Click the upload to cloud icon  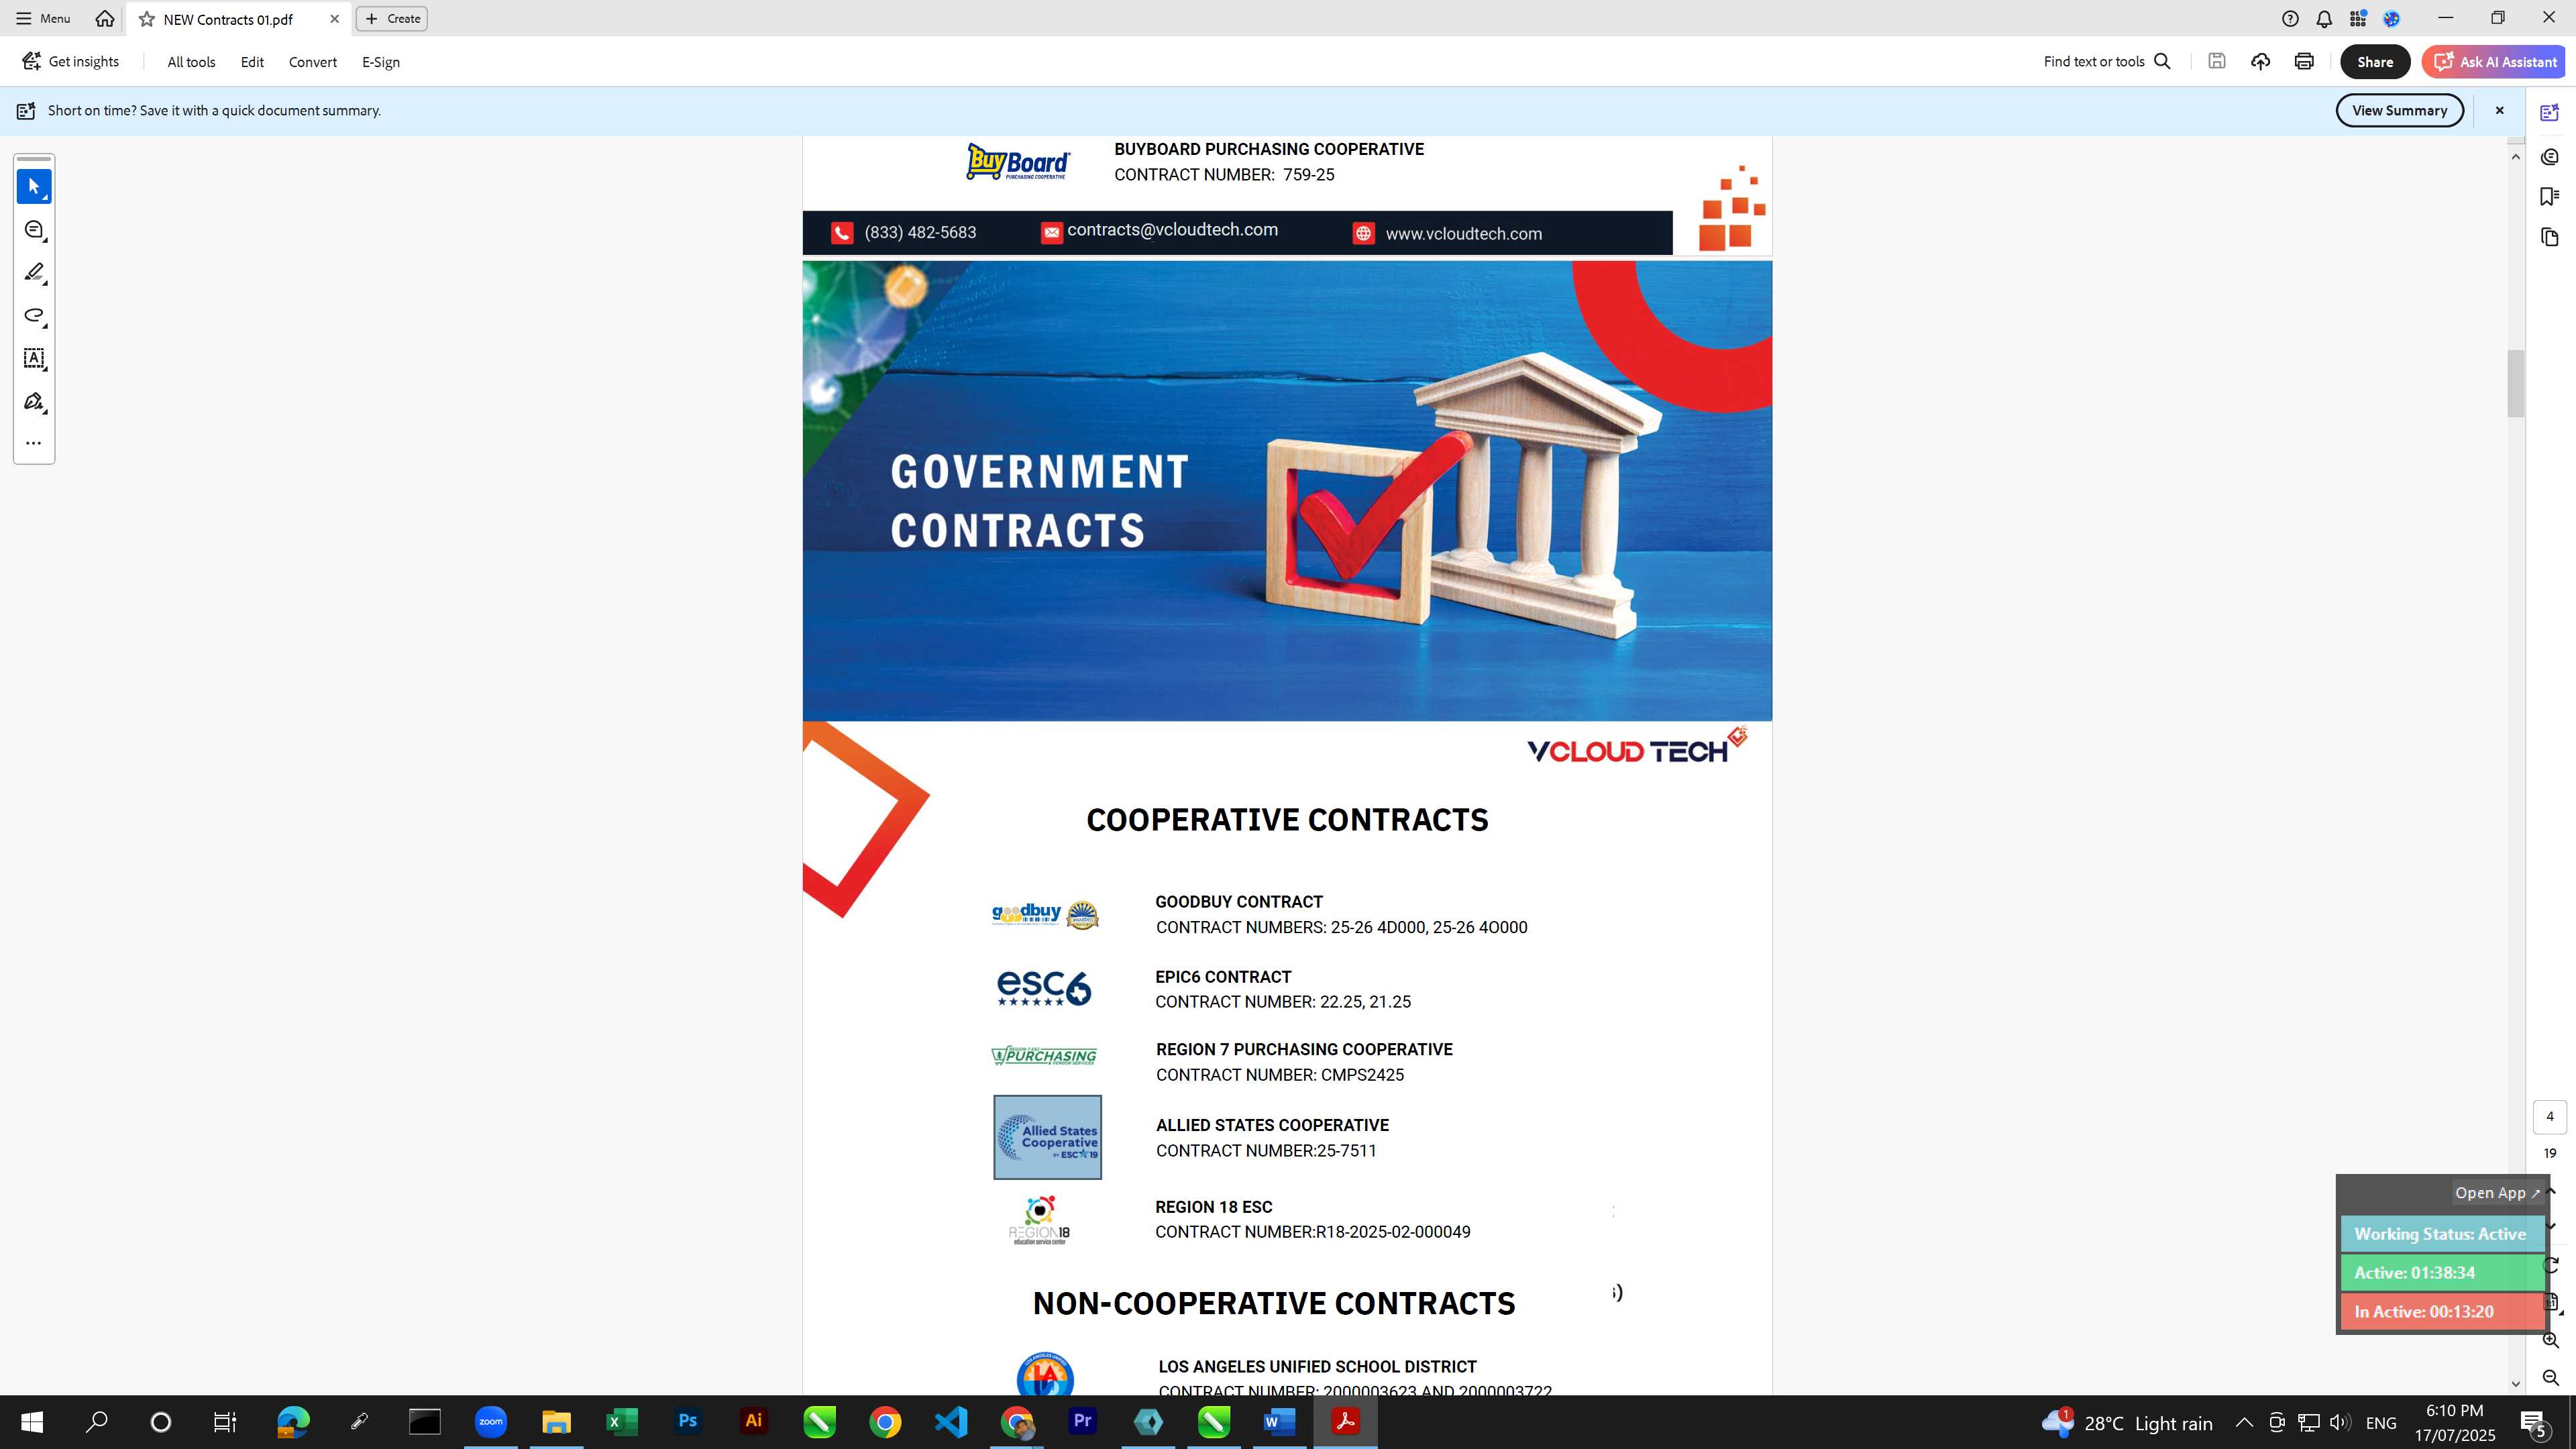click(2260, 61)
